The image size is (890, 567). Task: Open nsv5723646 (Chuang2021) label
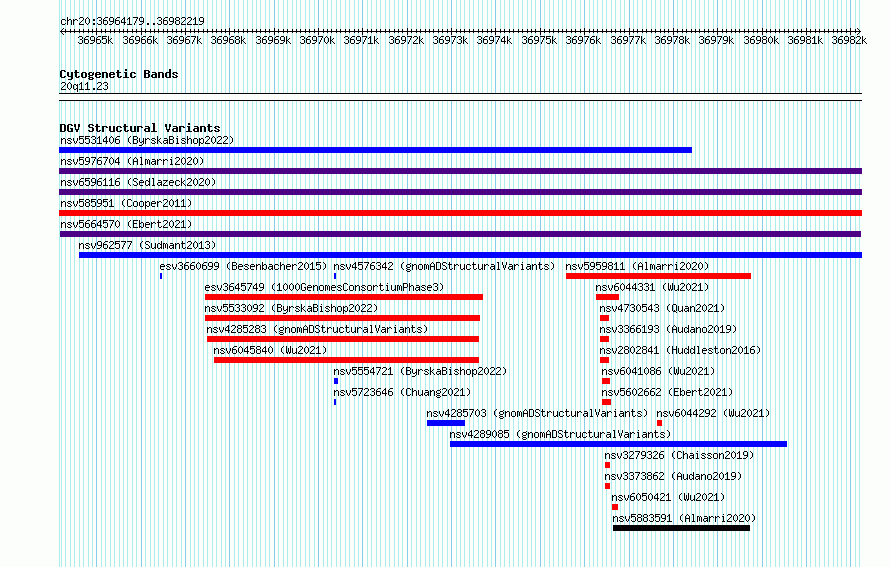pos(402,392)
